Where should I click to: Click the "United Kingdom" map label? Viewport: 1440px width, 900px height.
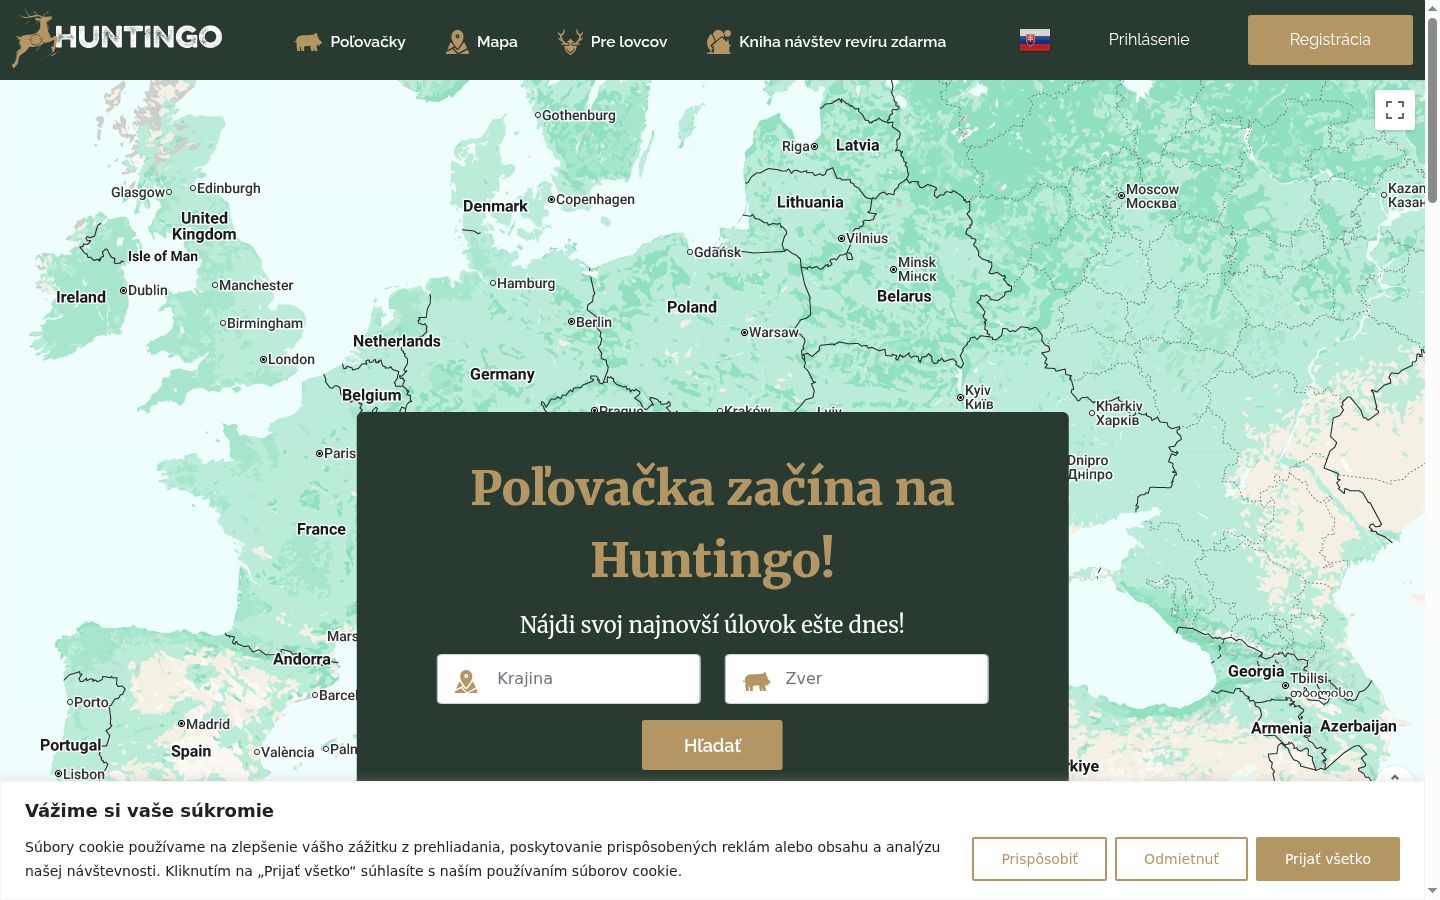[204, 226]
